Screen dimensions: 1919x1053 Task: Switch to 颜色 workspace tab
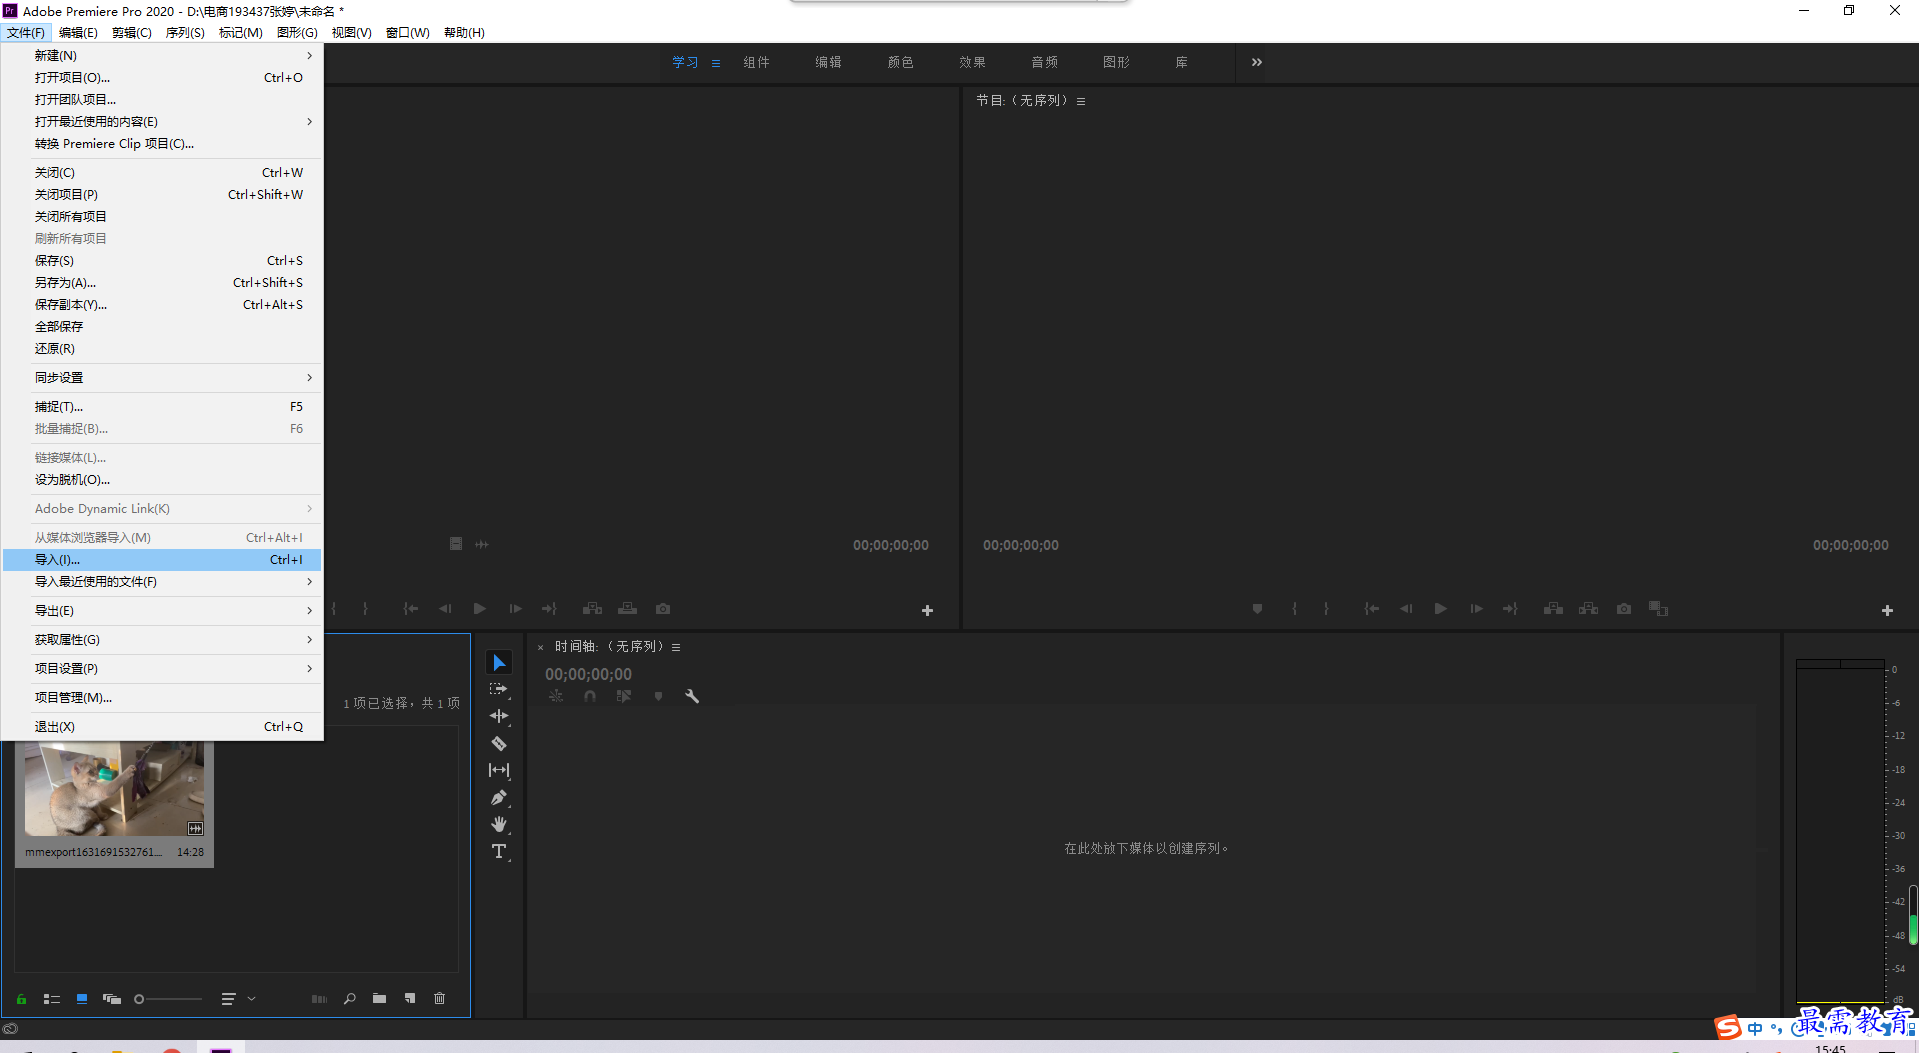coord(900,62)
